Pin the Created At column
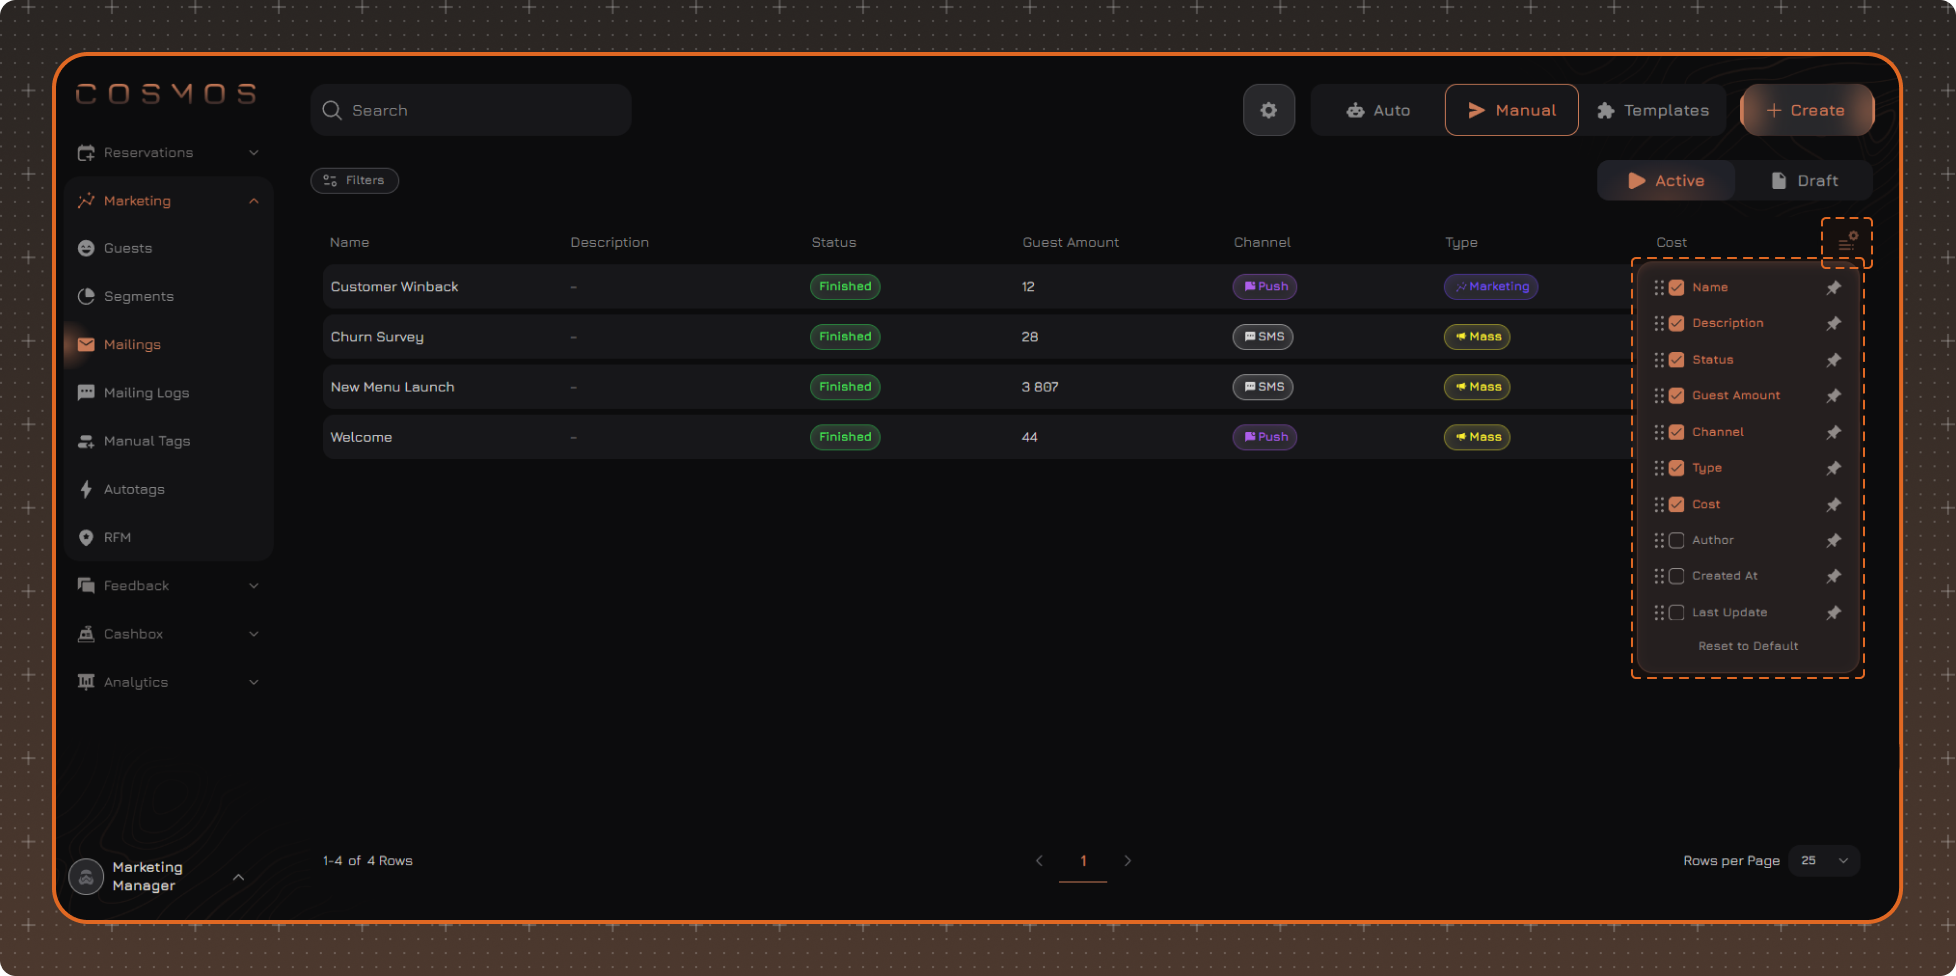The image size is (1956, 976). coord(1833,577)
